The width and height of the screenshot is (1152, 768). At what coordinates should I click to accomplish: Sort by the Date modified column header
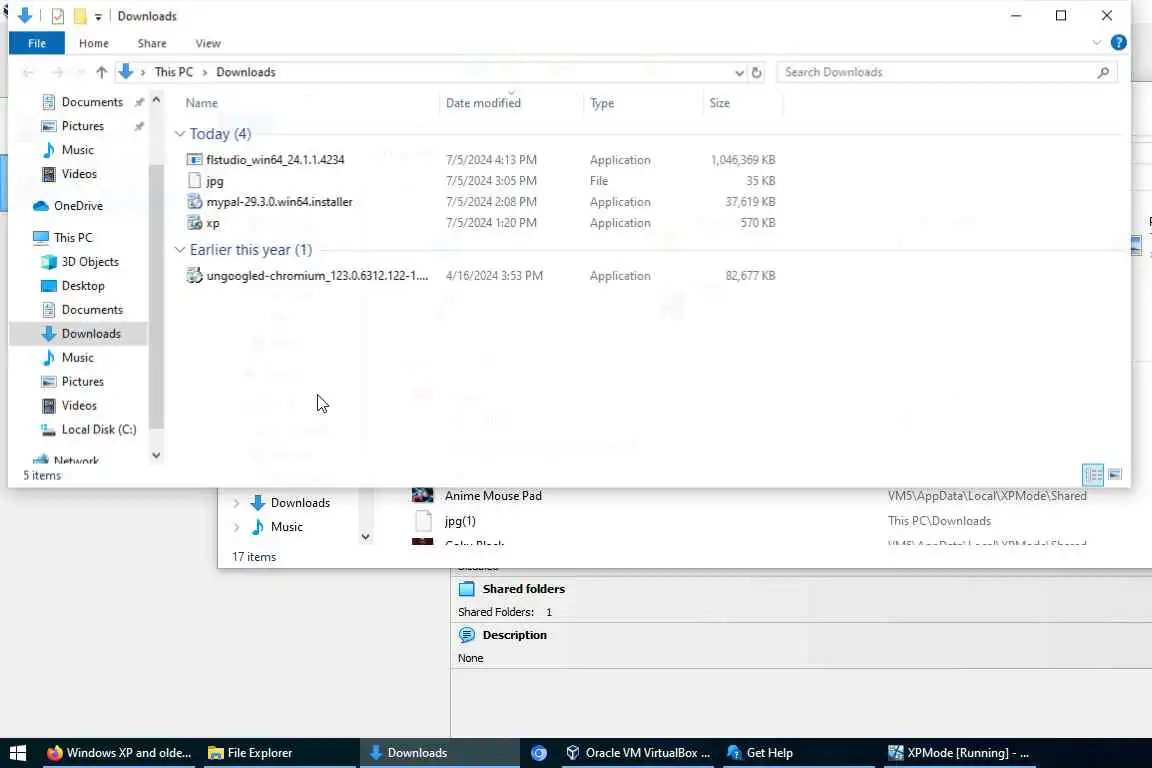(483, 103)
